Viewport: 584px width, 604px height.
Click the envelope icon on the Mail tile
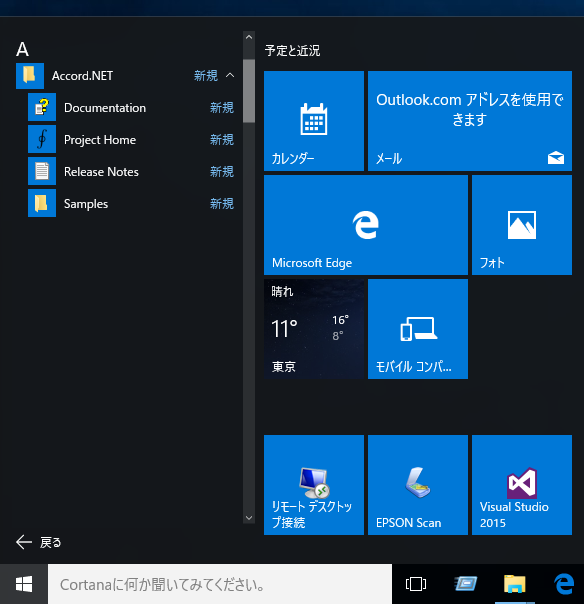click(x=556, y=158)
